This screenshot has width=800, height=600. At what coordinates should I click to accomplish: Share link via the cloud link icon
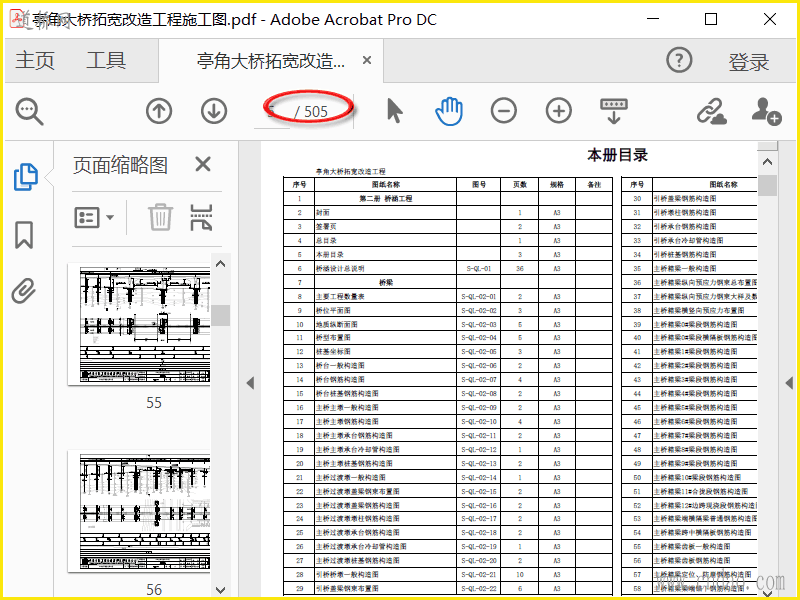[x=712, y=111]
